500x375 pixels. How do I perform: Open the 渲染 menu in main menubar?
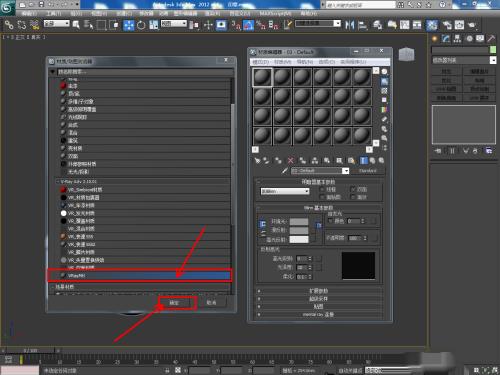tap(212, 13)
